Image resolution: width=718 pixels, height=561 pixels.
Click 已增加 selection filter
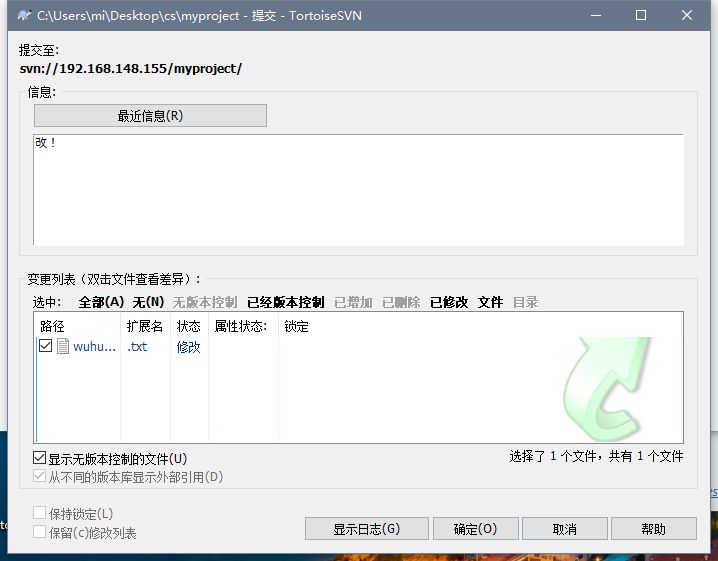coord(354,302)
